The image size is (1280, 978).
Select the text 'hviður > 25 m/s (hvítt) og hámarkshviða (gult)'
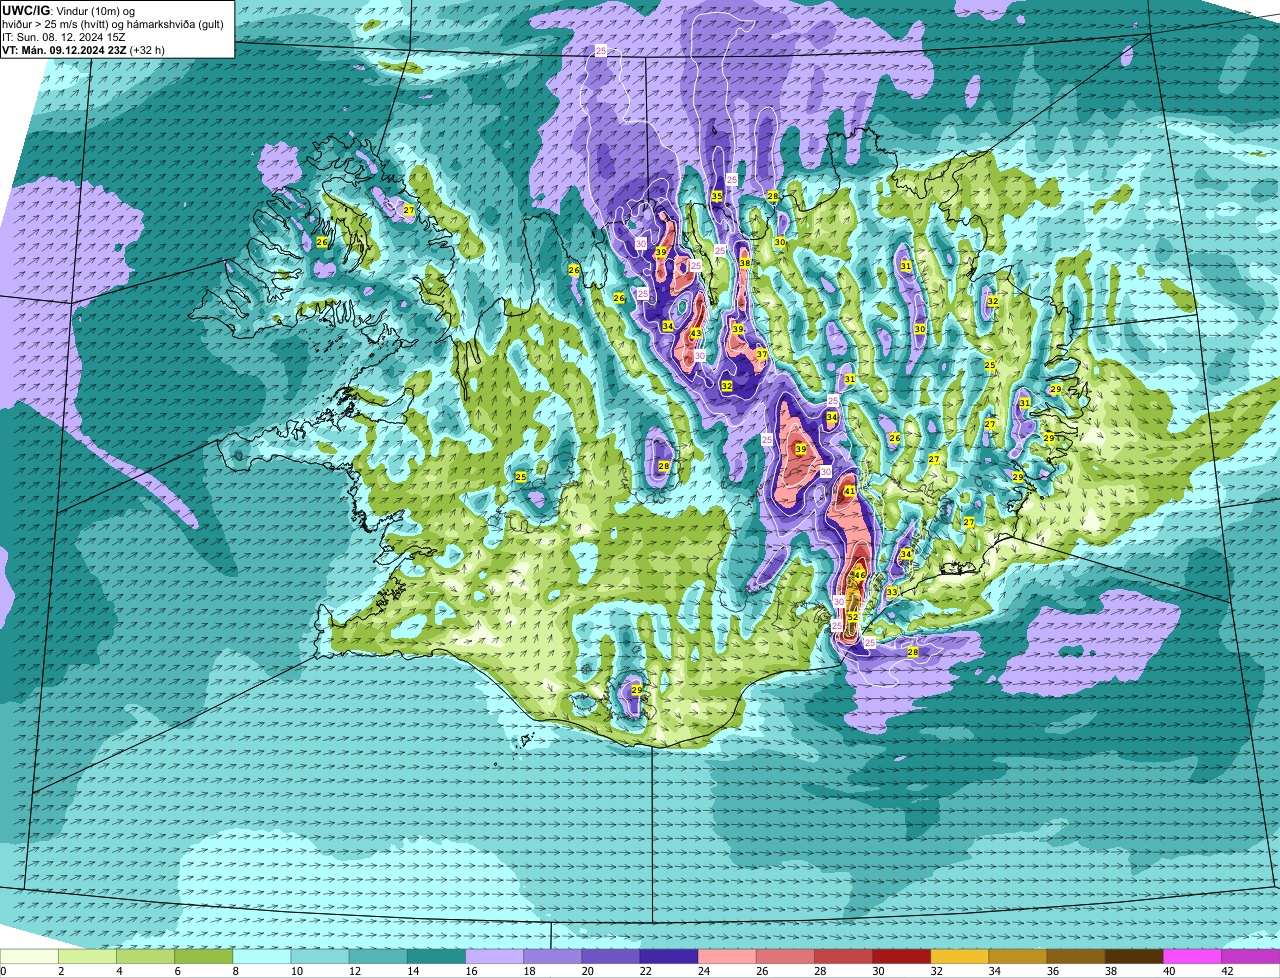pyautogui.click(x=113, y=24)
